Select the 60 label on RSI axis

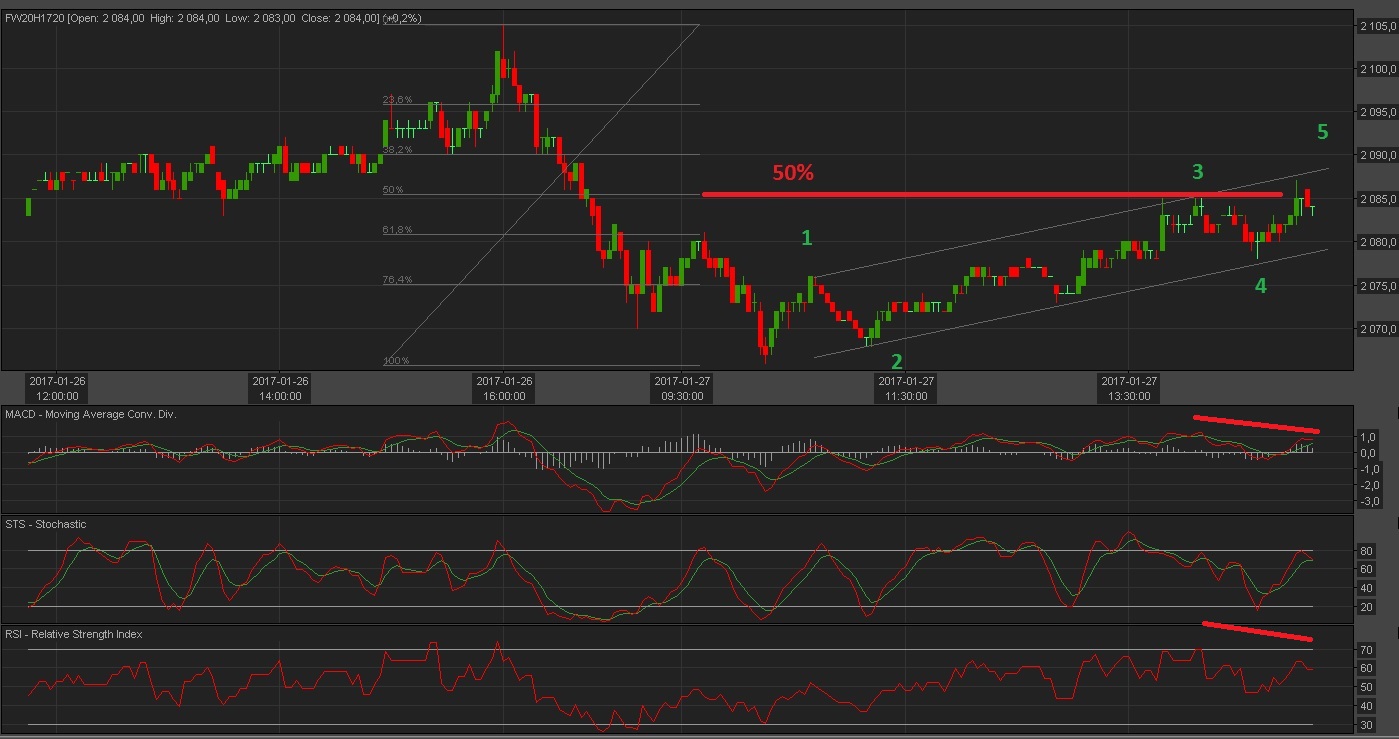pos(1366,669)
